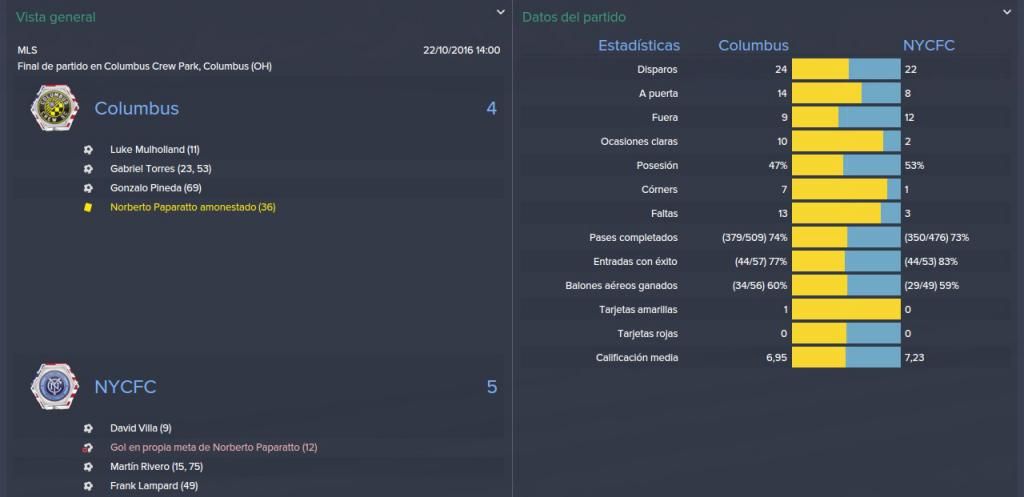Click goal icon next to Gonzalo Pineda
This screenshot has width=1024, height=497.
88,188
